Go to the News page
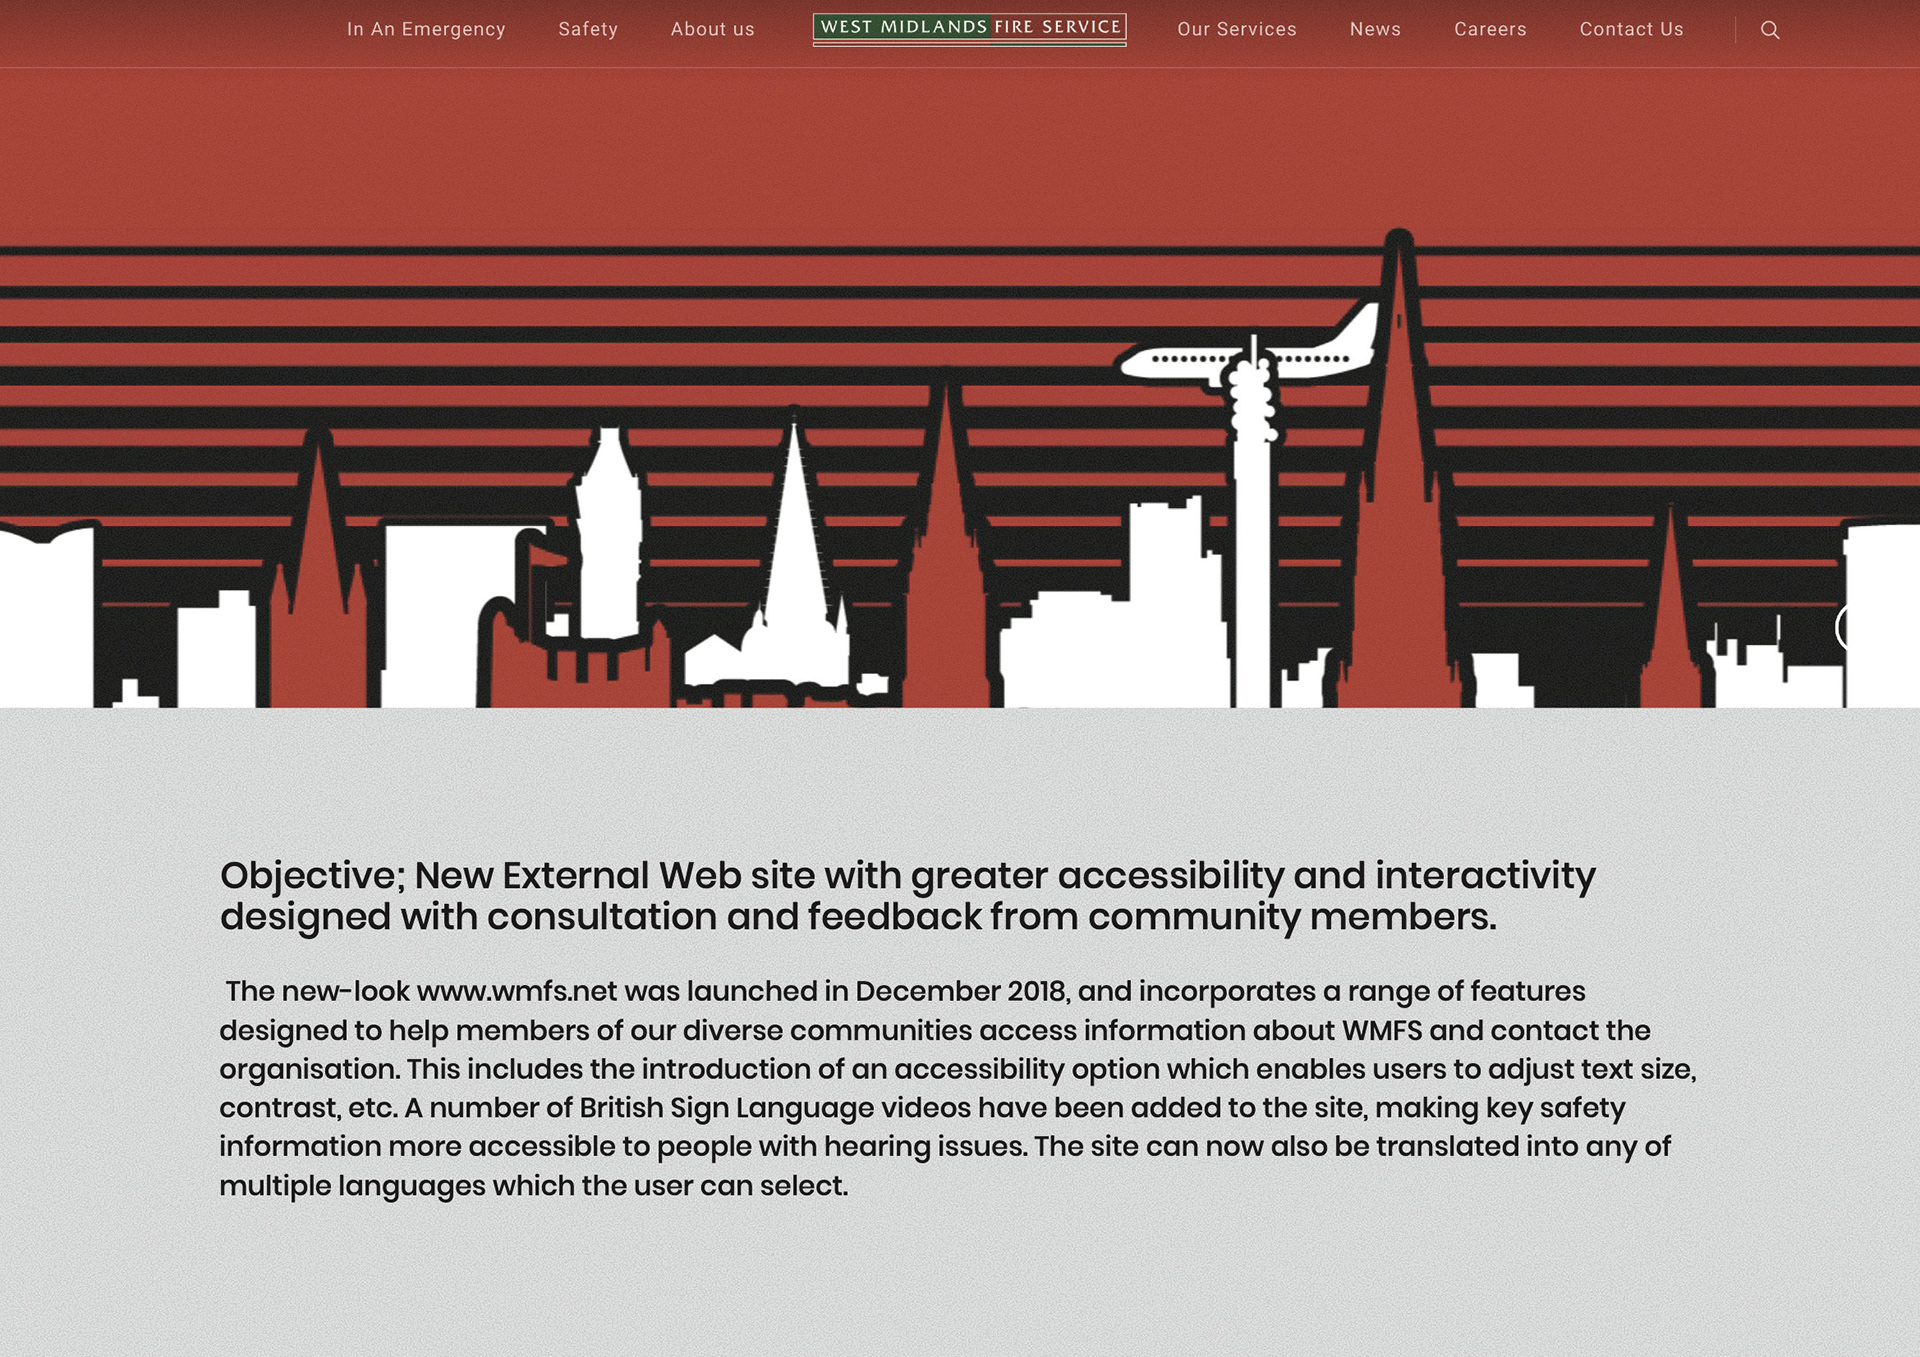The width and height of the screenshot is (1920, 1357). click(x=1375, y=30)
